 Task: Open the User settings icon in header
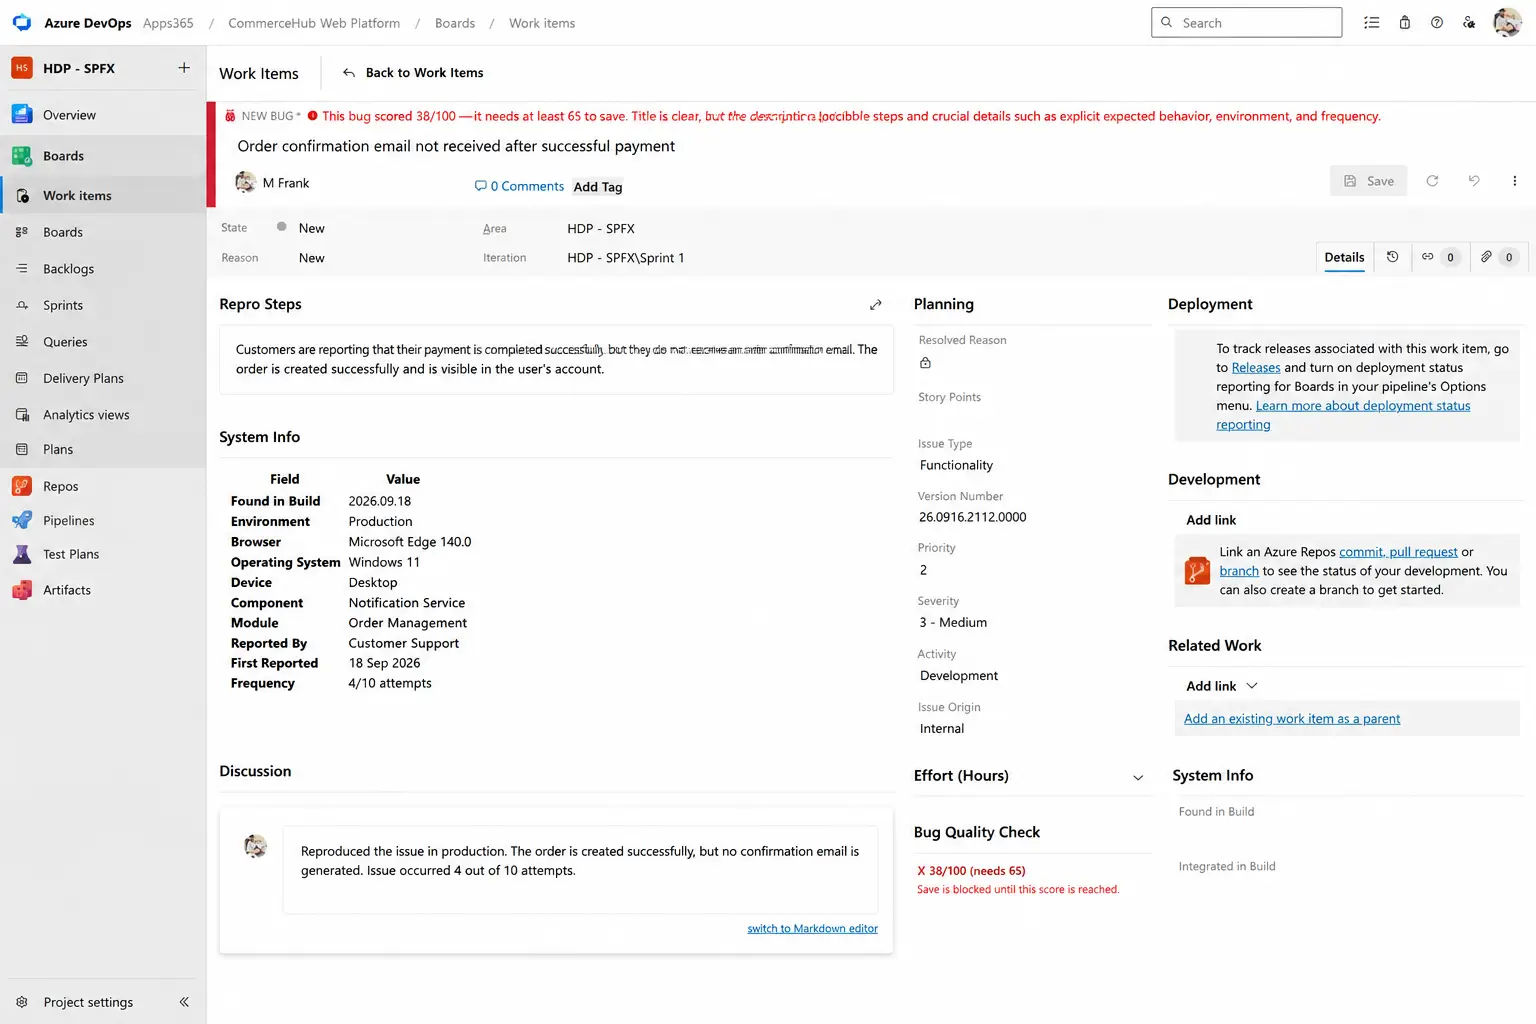1469,22
